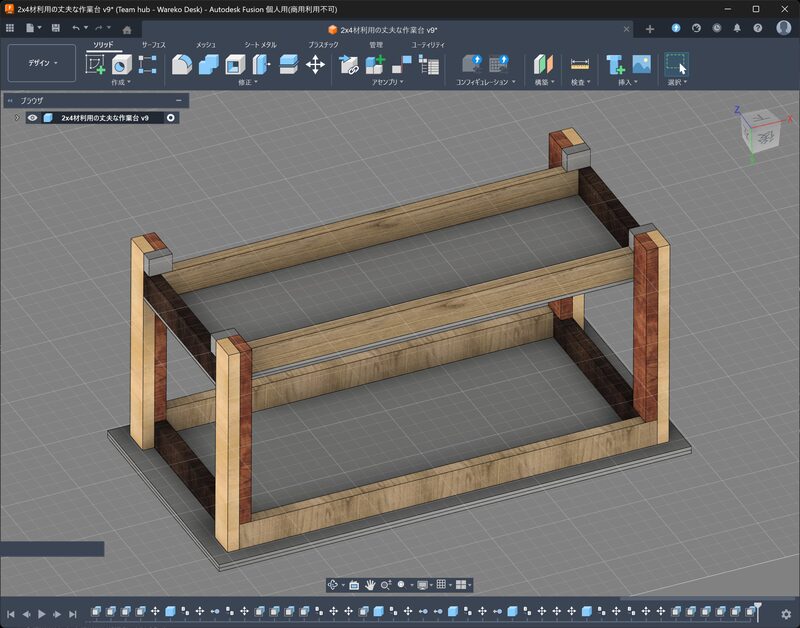This screenshot has height=628, width=800.
Task: Switch to the サーフェス tab
Action: click(154, 45)
